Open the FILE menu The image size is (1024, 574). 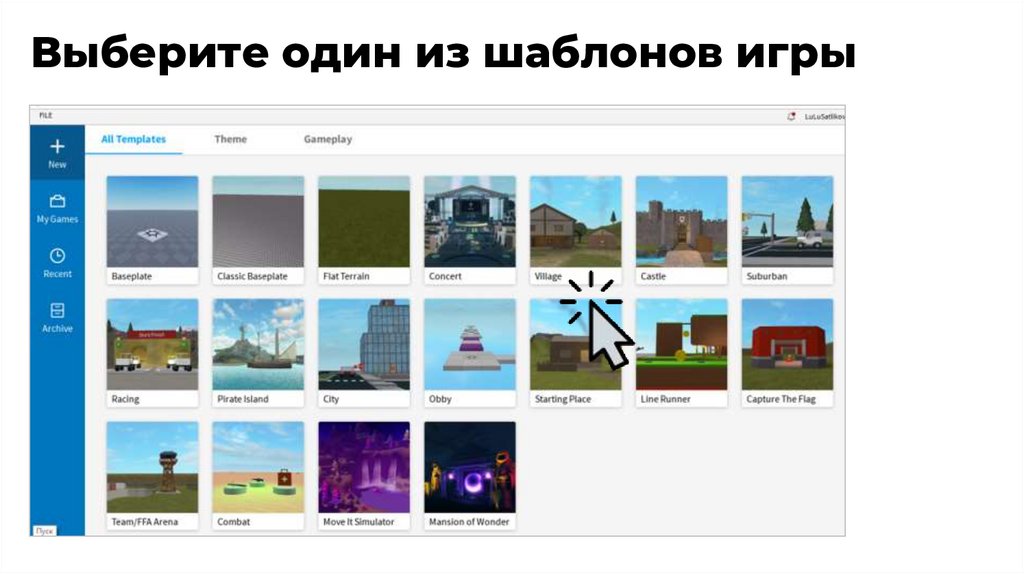click(x=46, y=116)
